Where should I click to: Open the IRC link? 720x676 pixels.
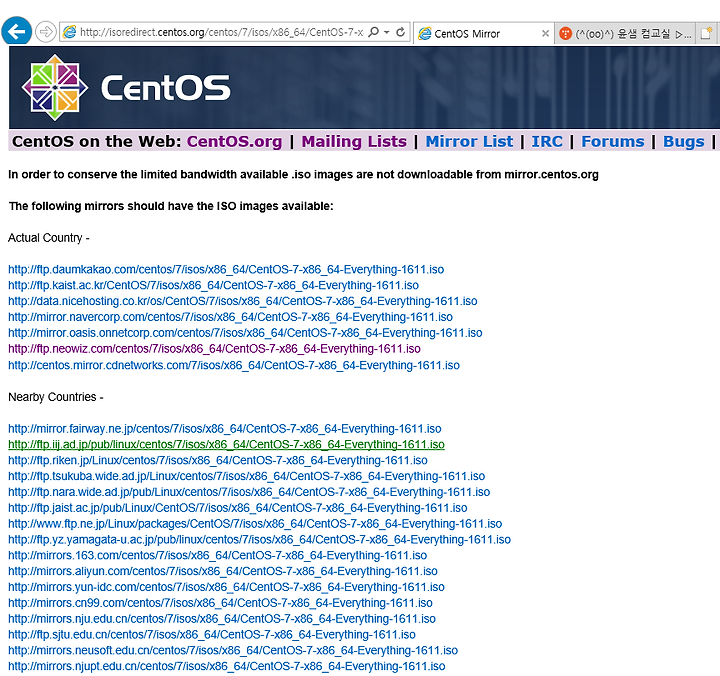[547, 141]
